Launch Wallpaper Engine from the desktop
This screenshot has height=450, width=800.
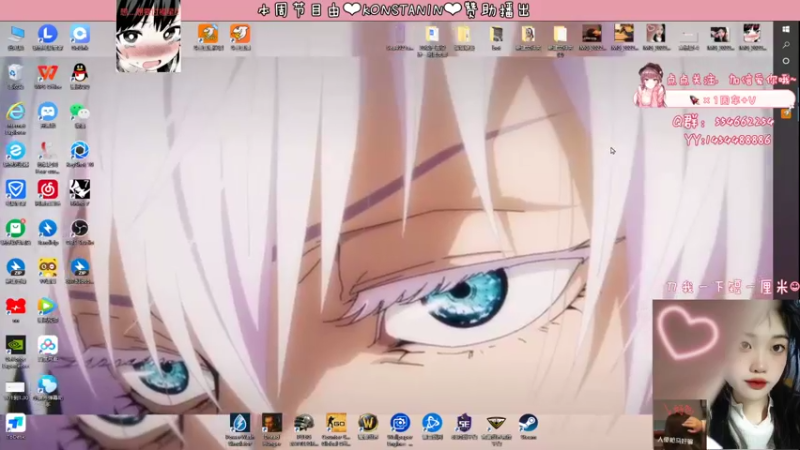click(400, 423)
